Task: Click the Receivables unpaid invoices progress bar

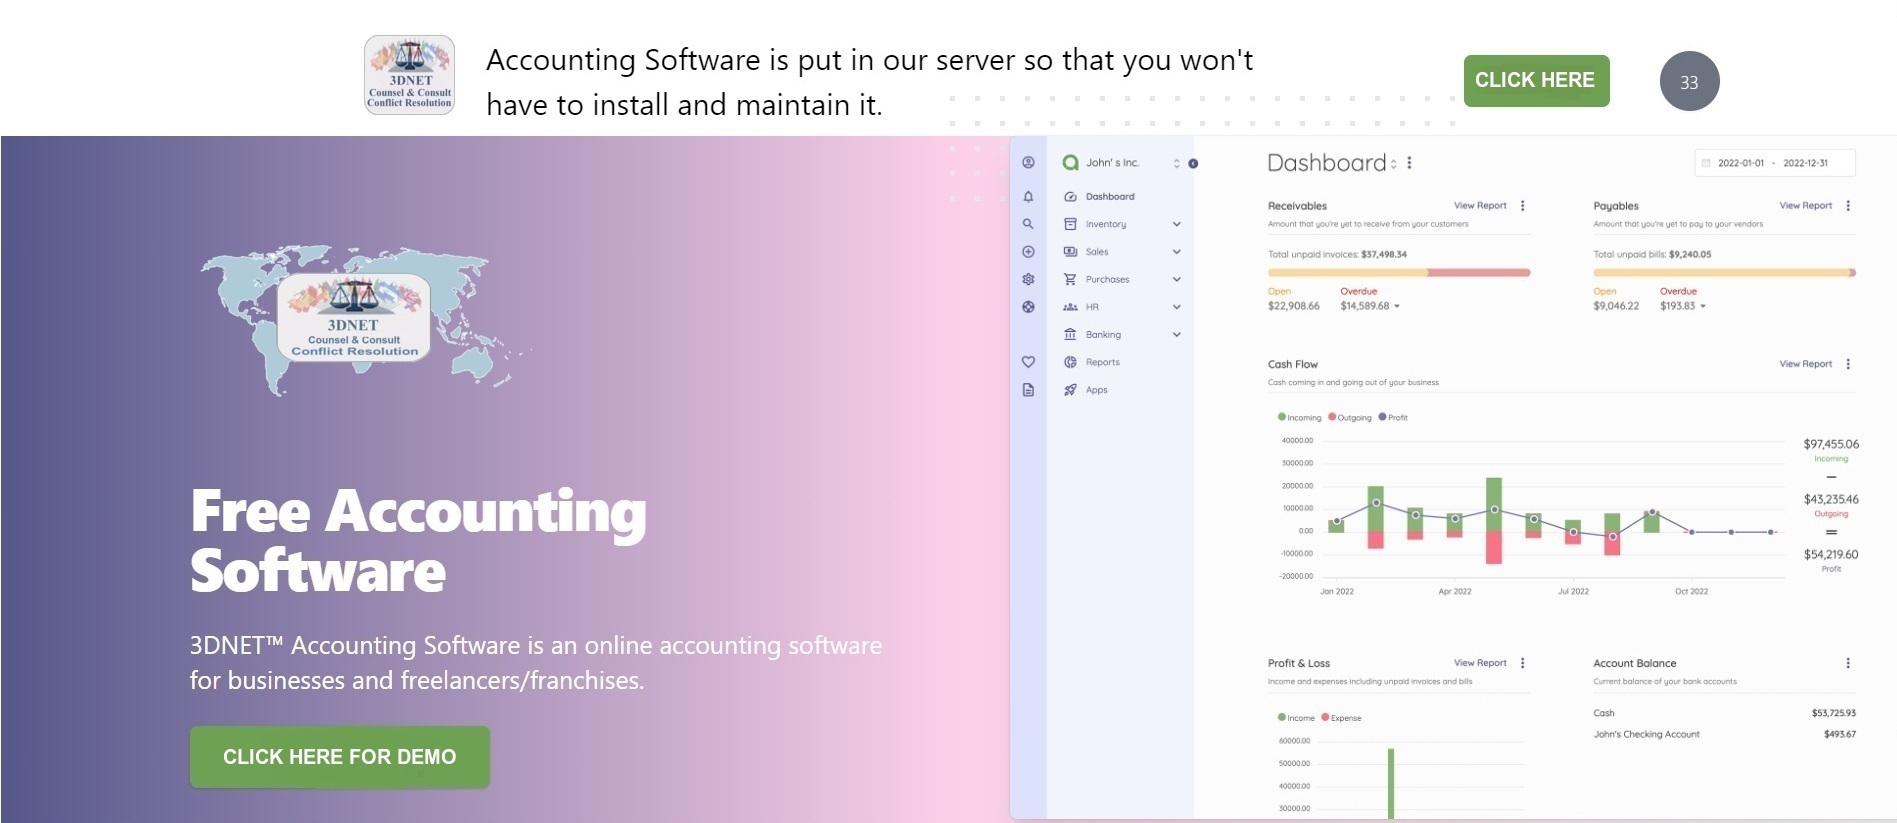Action: [x=1398, y=272]
